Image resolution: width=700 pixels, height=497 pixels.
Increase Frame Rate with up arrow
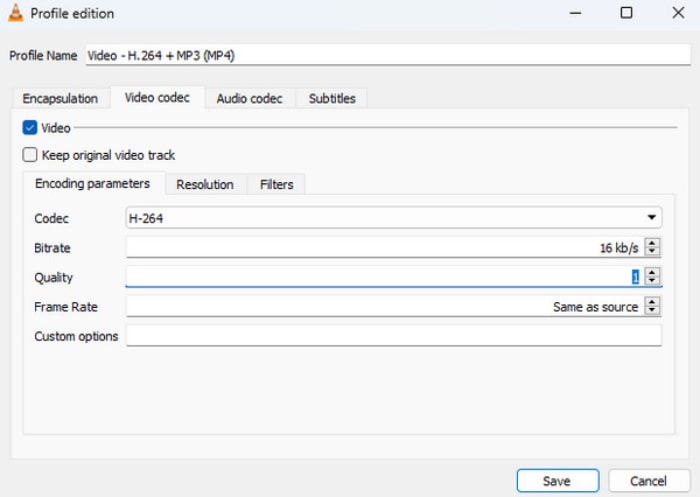click(x=652, y=302)
